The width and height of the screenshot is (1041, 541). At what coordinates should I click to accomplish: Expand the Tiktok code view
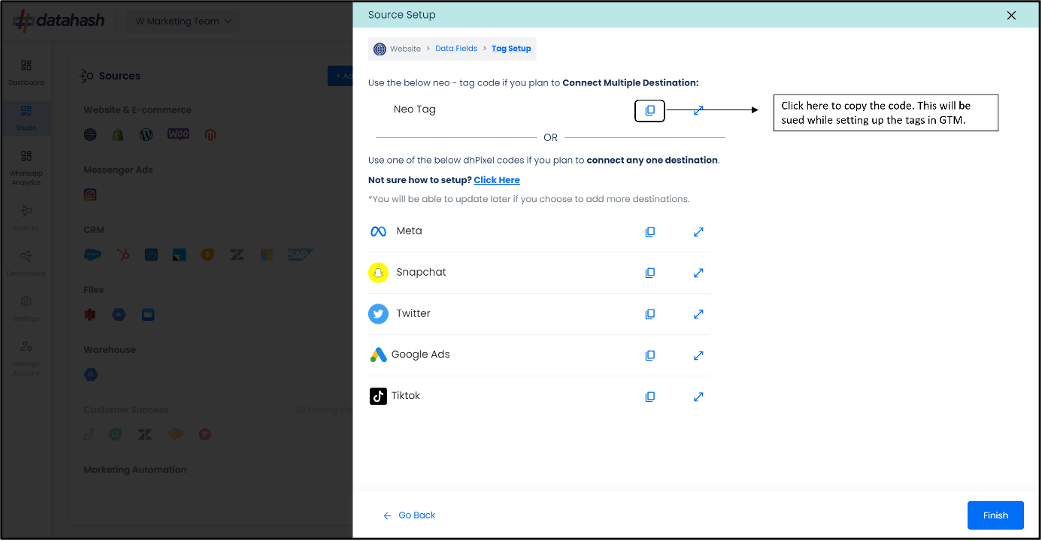[x=698, y=396]
